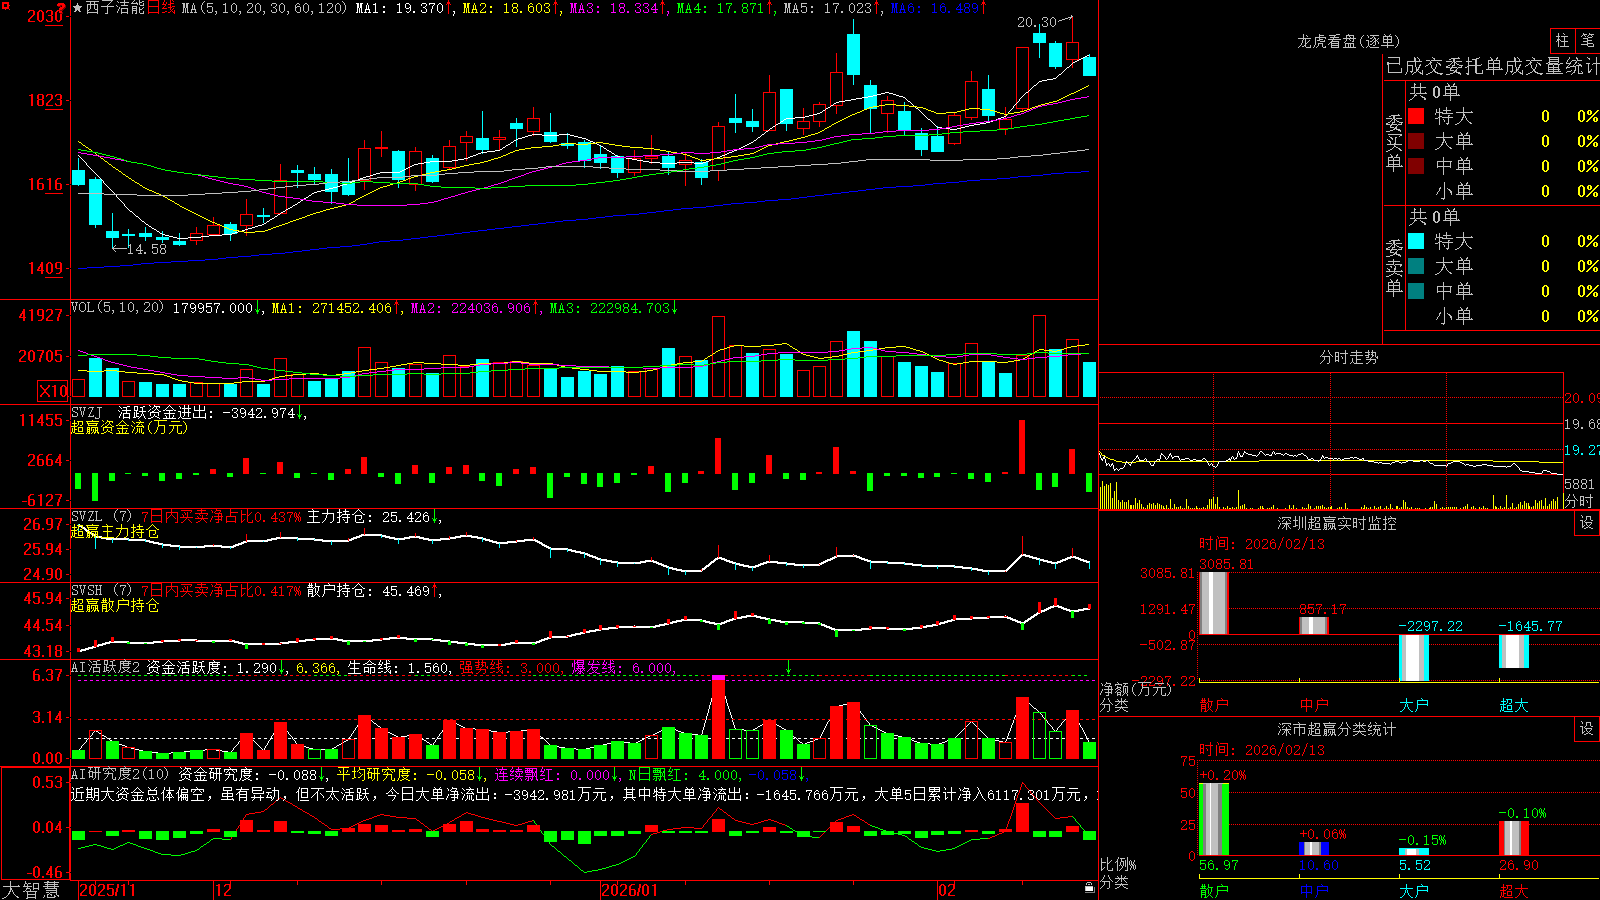Click the 已成交委托单成交量统计 header
The height and width of the screenshot is (900, 1600).
(x=1492, y=66)
